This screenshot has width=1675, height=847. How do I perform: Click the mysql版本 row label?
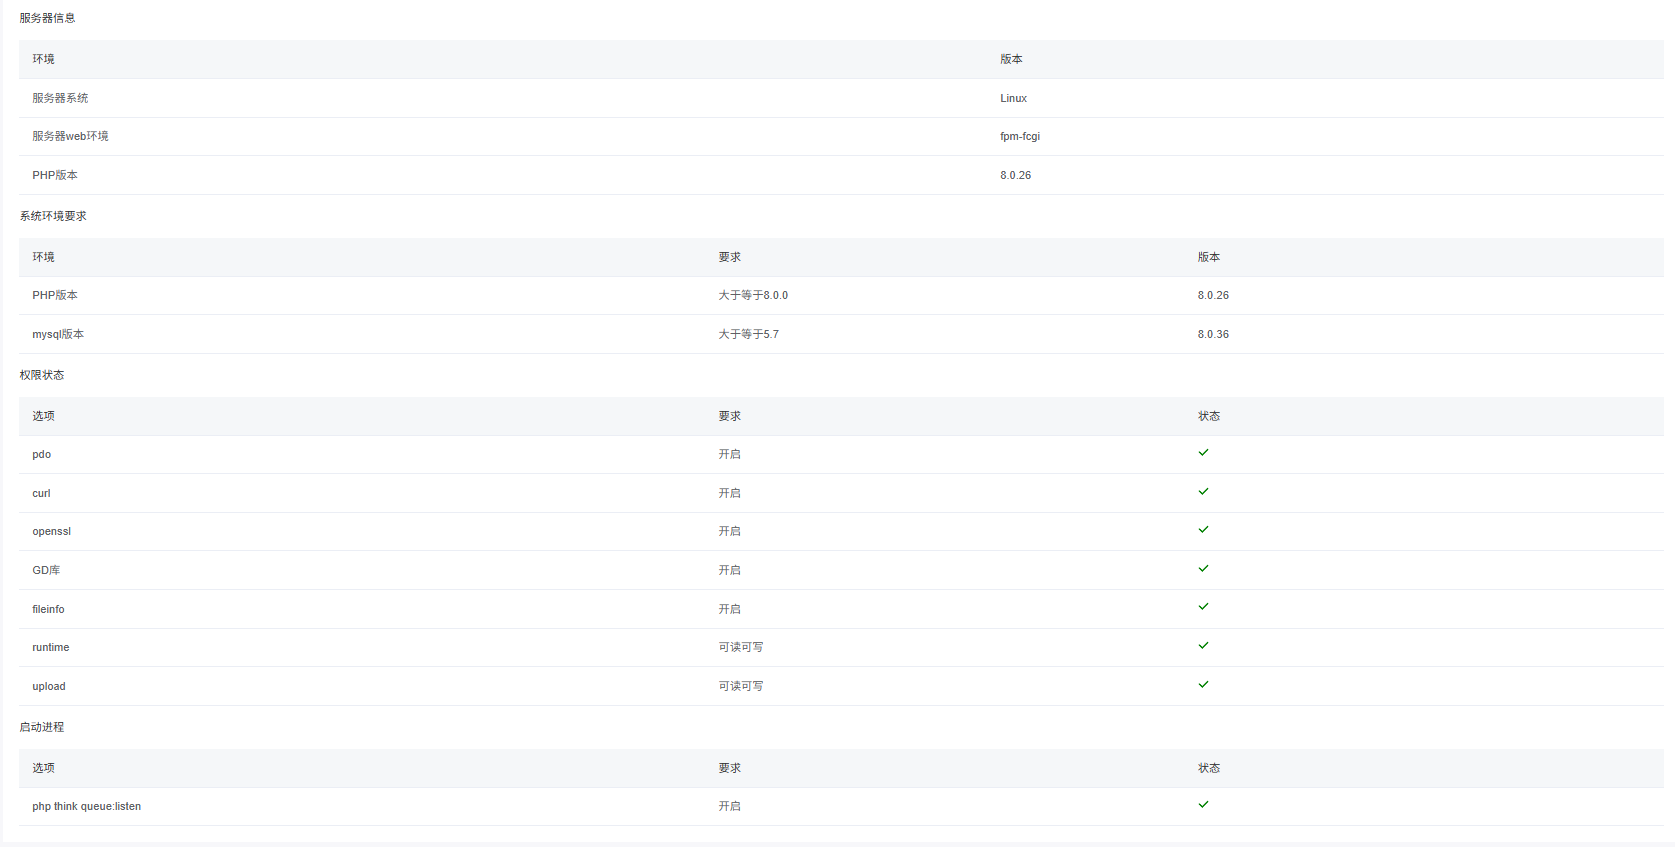tap(58, 334)
